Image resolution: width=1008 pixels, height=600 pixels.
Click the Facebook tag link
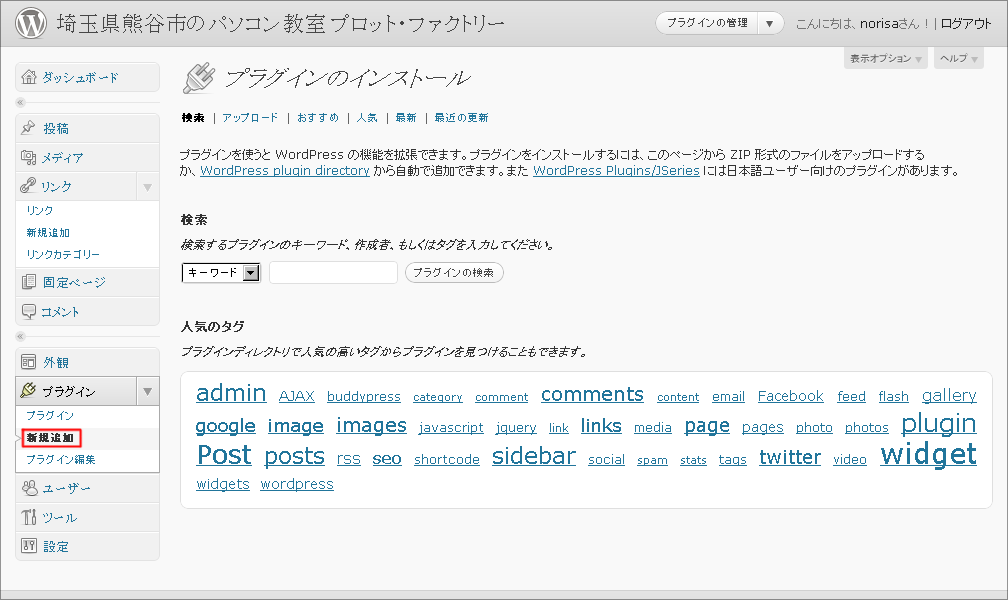click(x=791, y=396)
